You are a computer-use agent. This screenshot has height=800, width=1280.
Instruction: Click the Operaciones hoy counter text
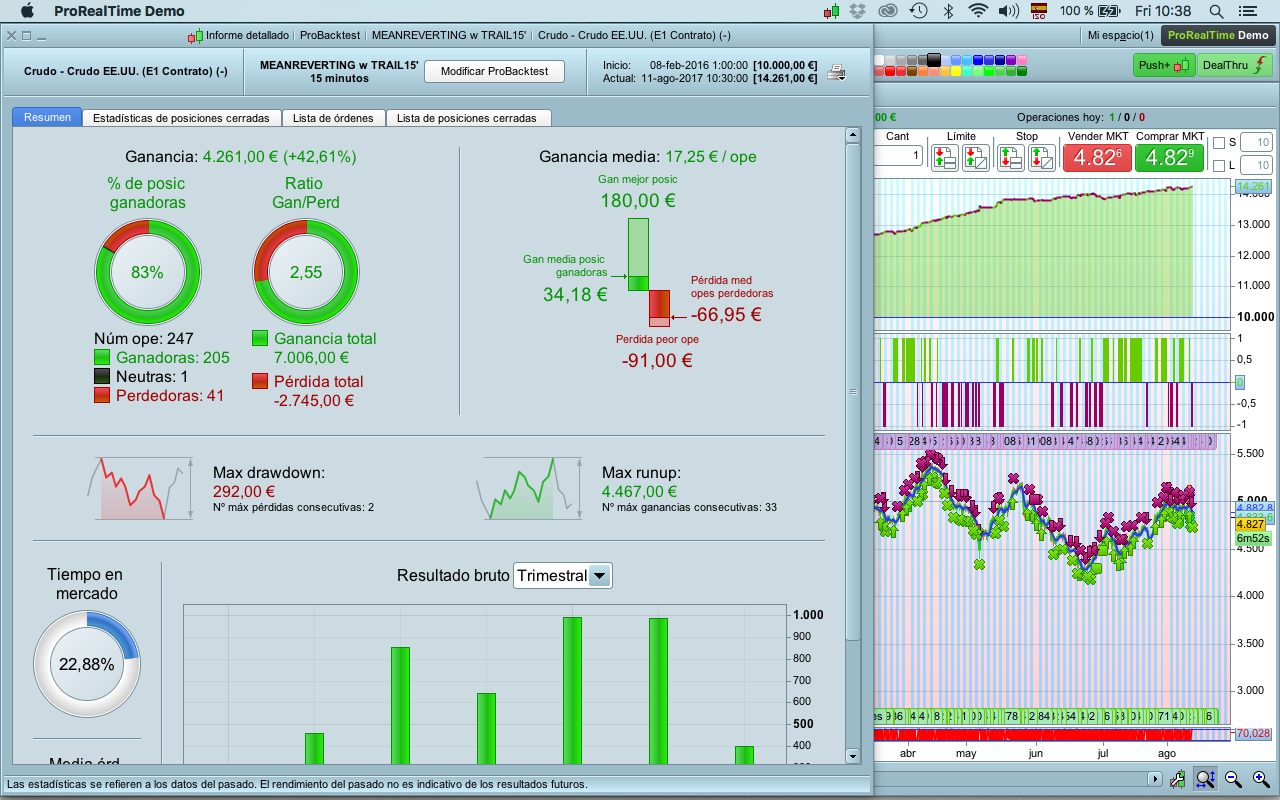pyautogui.click(x=1081, y=117)
